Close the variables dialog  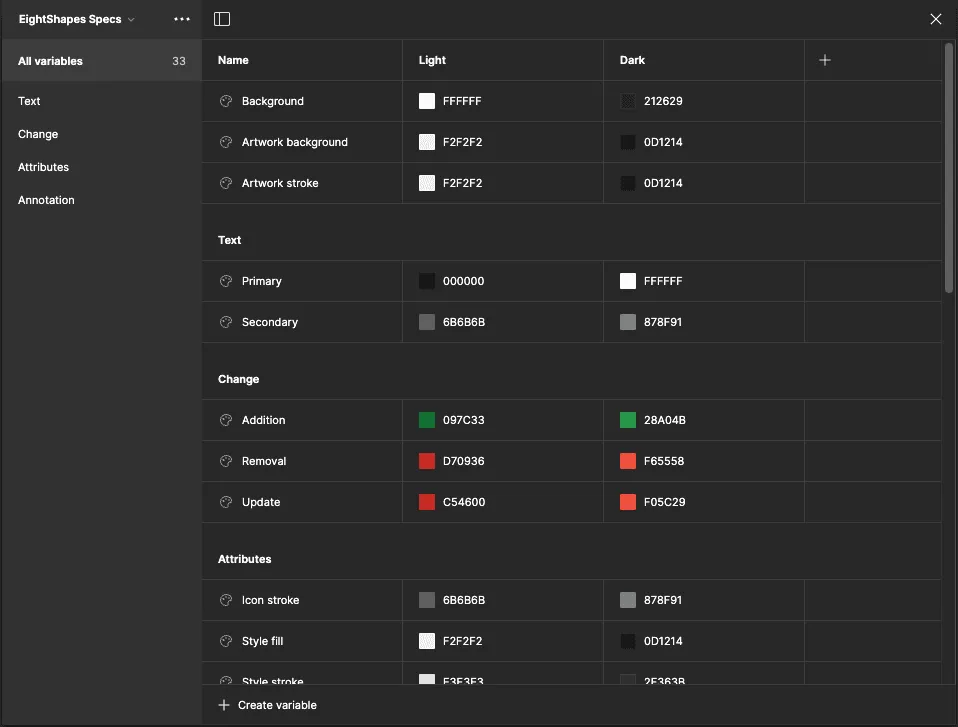tap(935, 19)
